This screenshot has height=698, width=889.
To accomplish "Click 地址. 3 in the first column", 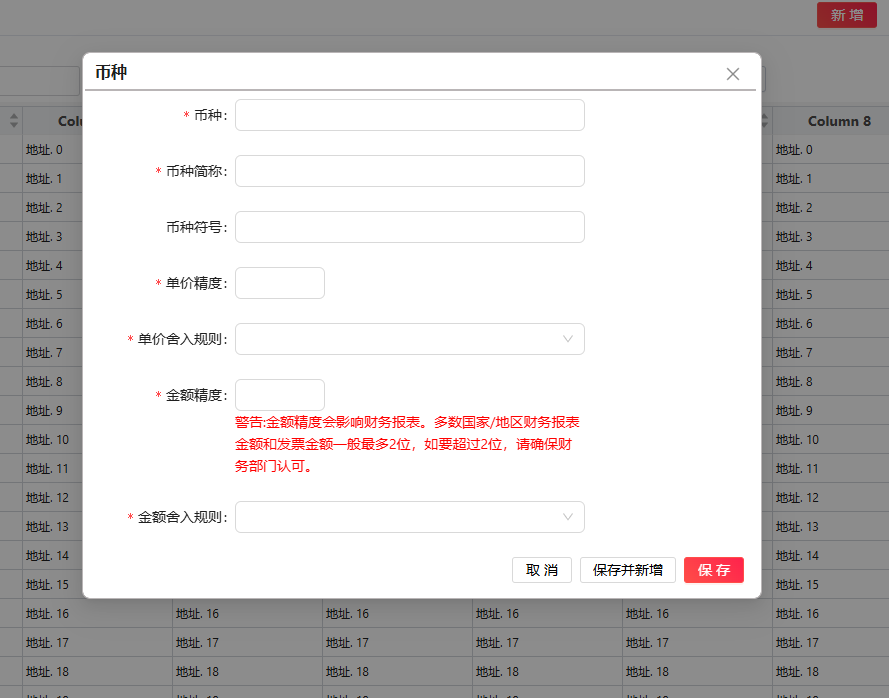I will point(44,236).
